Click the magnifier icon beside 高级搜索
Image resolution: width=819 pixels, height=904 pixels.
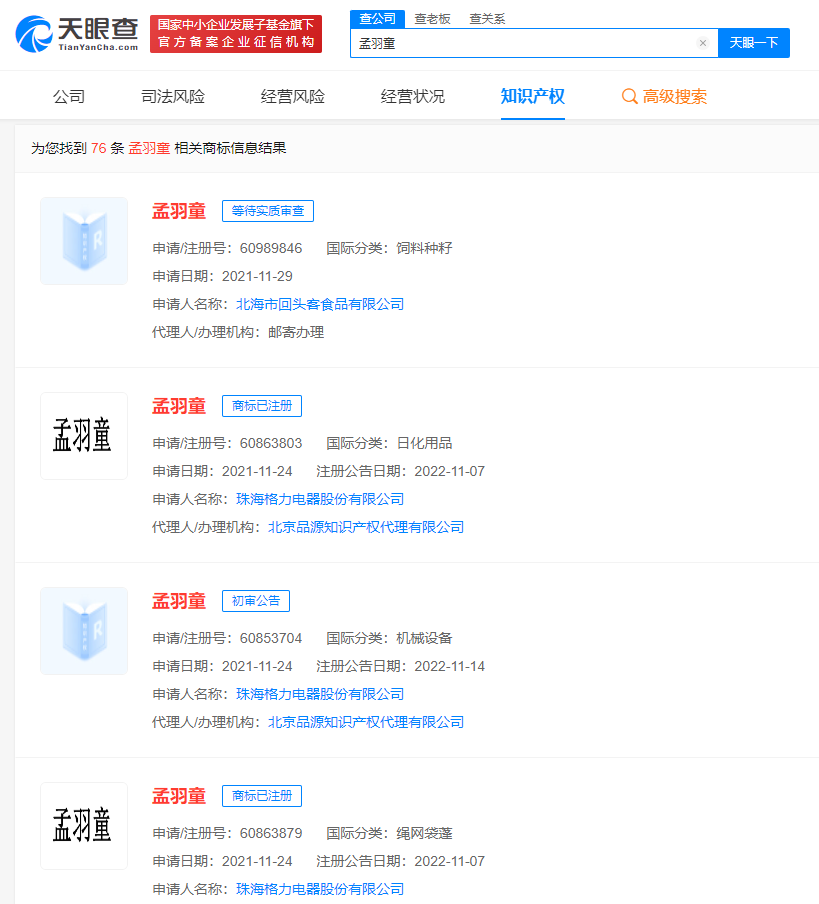coord(629,96)
